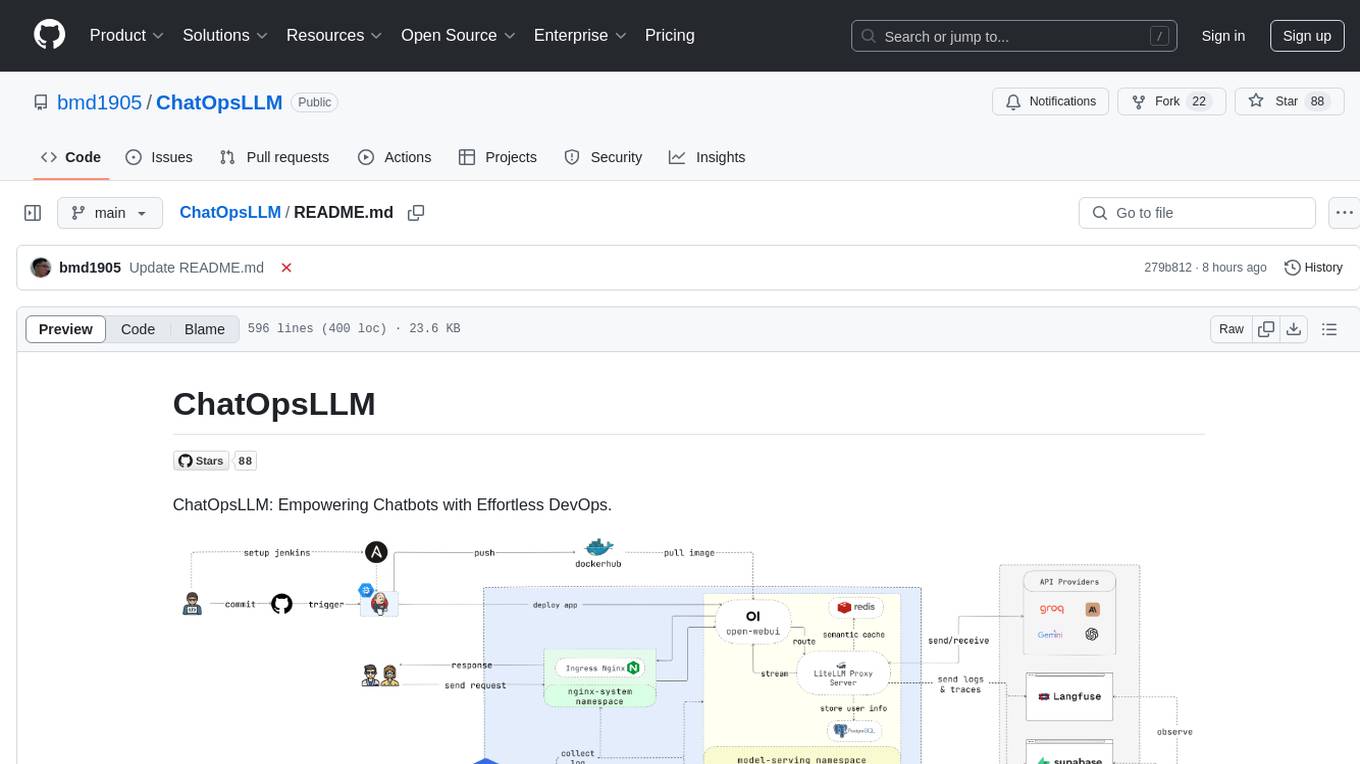The image size is (1360, 764).
Task: Click the GitHub Stars badge
Action: [x=201, y=461]
